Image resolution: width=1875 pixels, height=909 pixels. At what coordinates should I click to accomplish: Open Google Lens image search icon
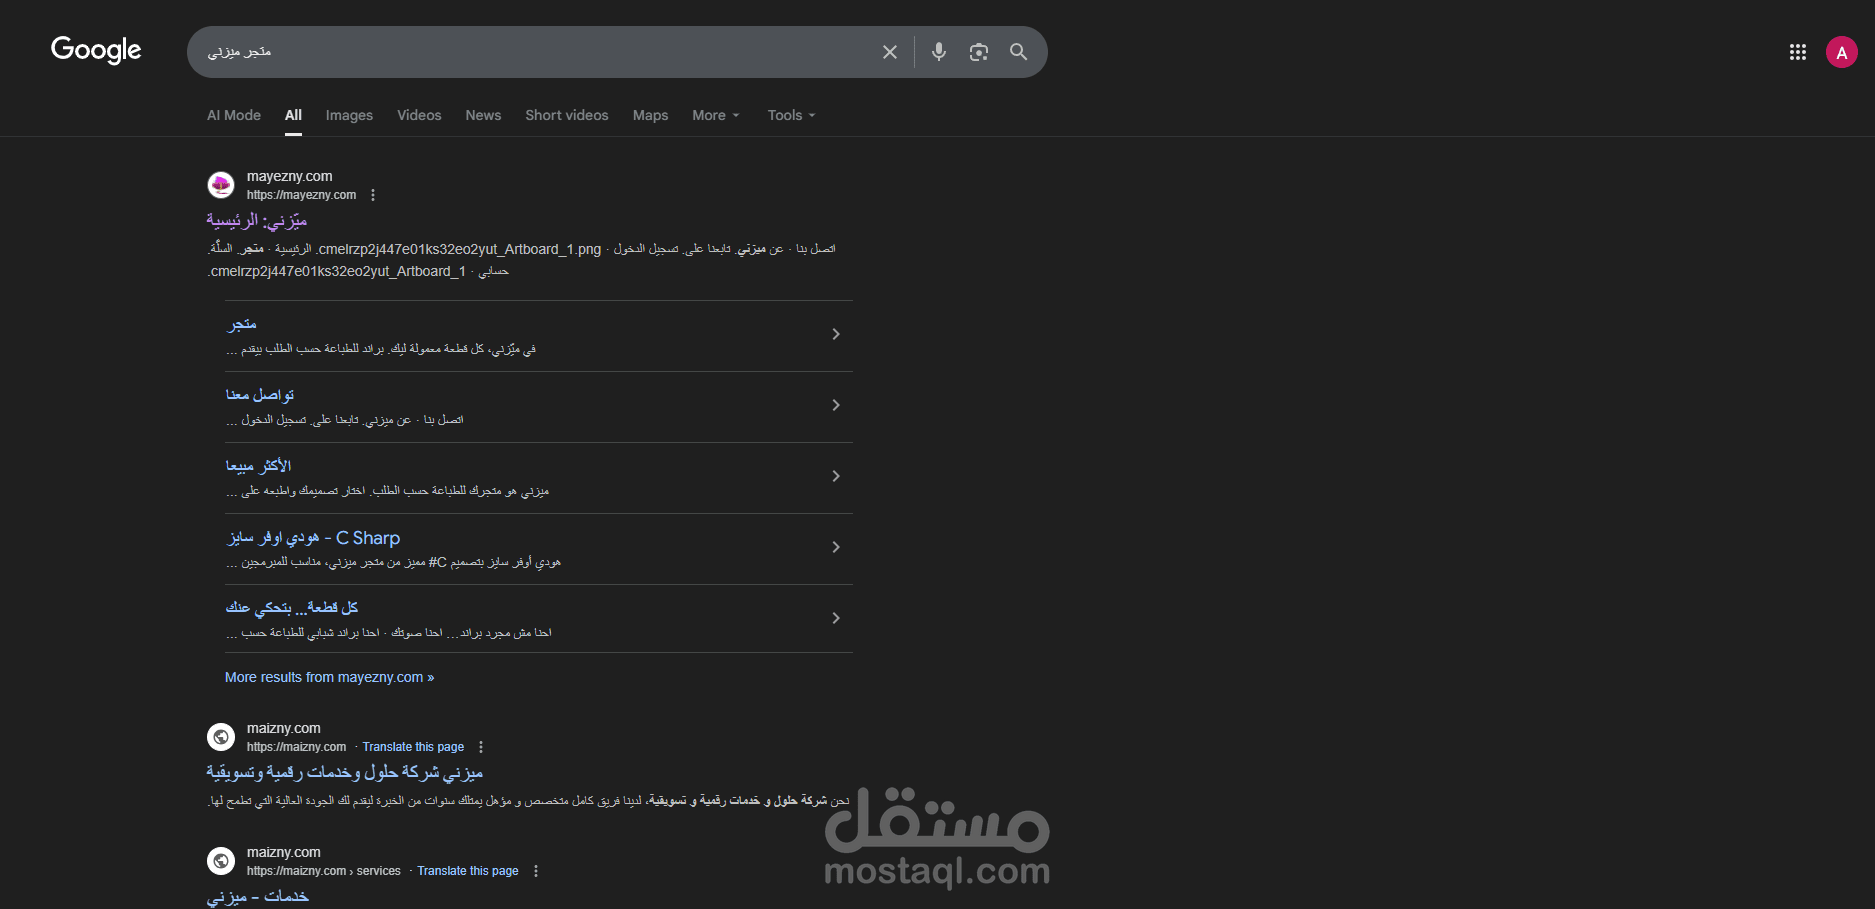(x=979, y=52)
